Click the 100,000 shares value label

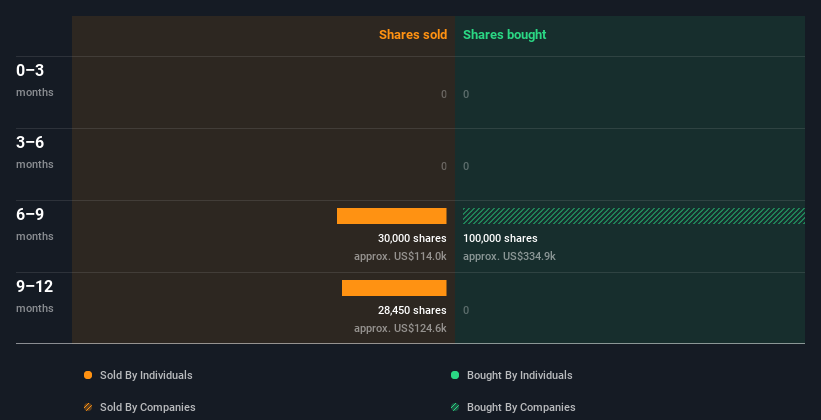click(500, 239)
